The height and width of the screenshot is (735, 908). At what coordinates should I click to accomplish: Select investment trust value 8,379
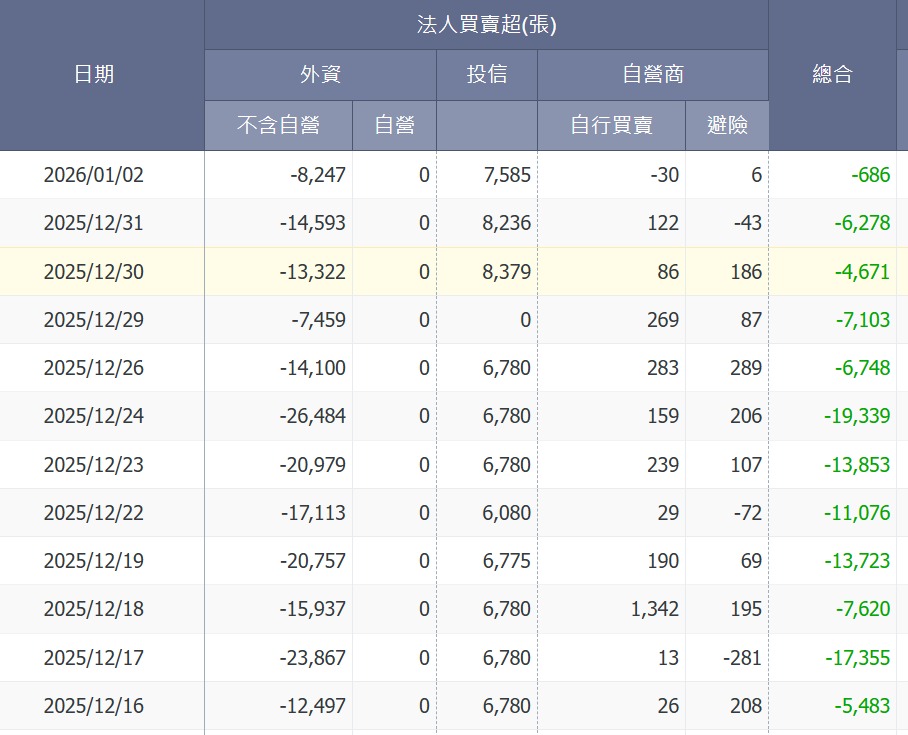(x=506, y=272)
